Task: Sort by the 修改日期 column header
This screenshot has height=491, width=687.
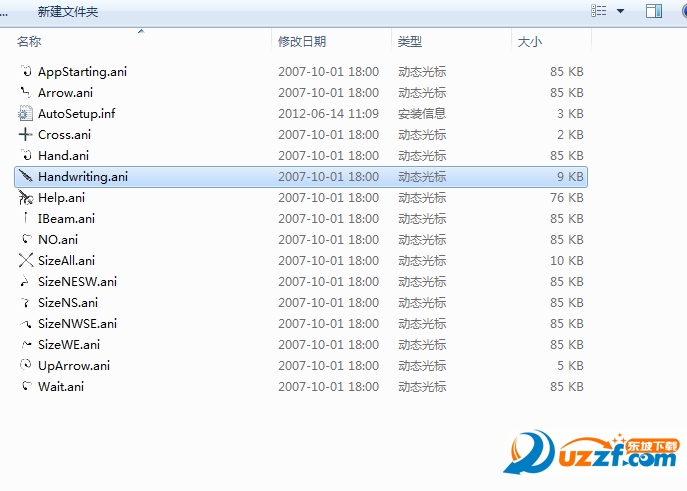Action: click(302, 42)
